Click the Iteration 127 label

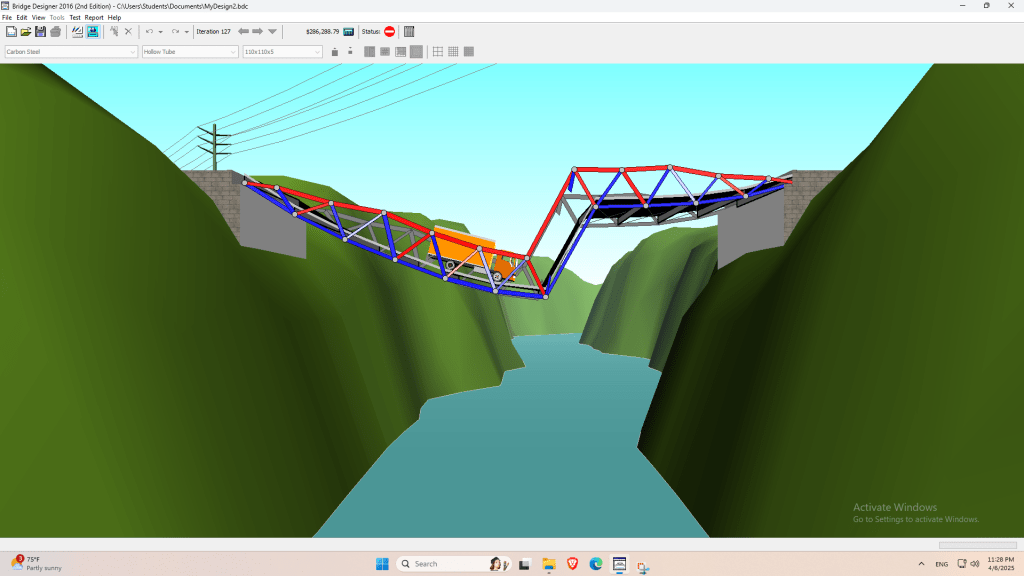coord(214,31)
